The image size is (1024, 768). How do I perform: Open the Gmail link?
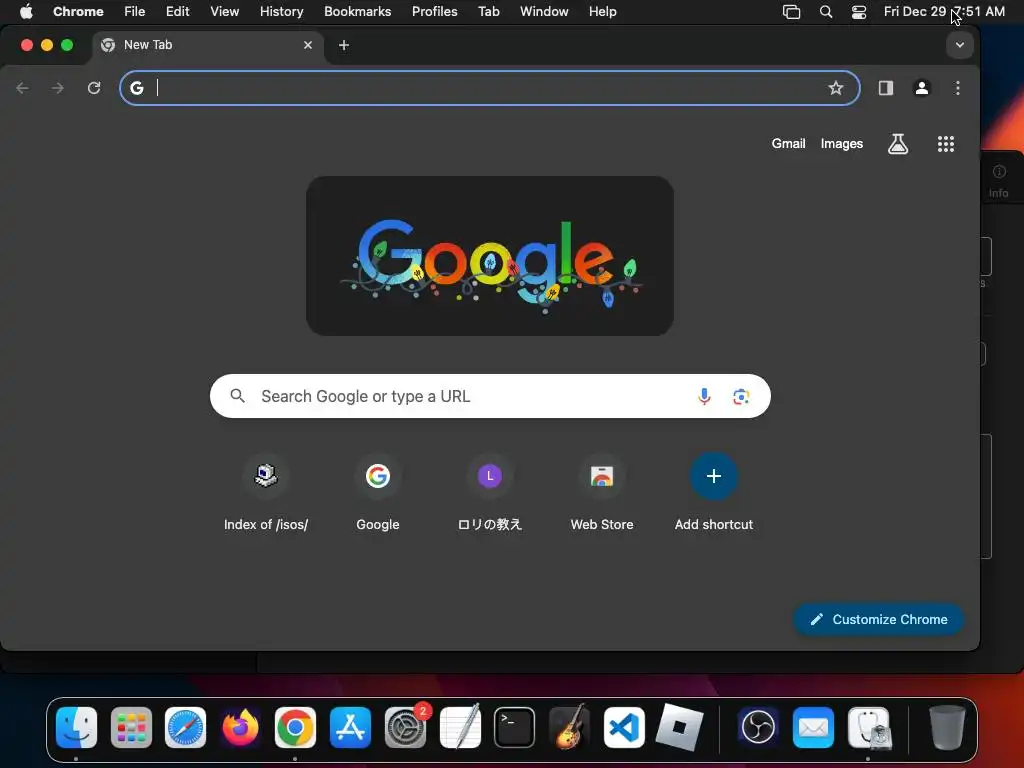(x=788, y=144)
